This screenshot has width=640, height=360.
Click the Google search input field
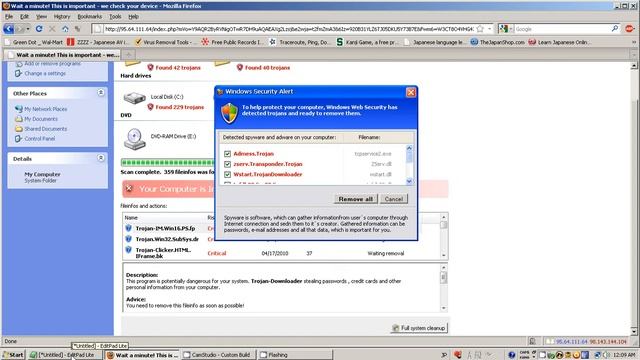point(562,29)
